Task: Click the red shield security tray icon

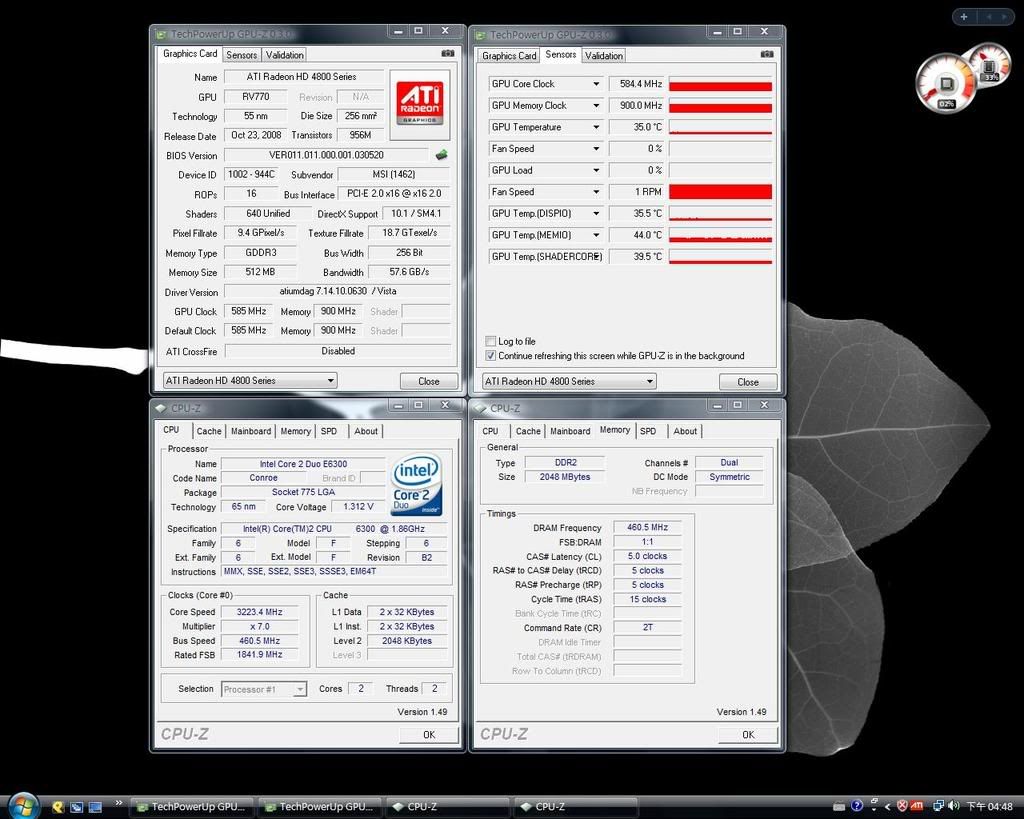Action: (x=902, y=807)
